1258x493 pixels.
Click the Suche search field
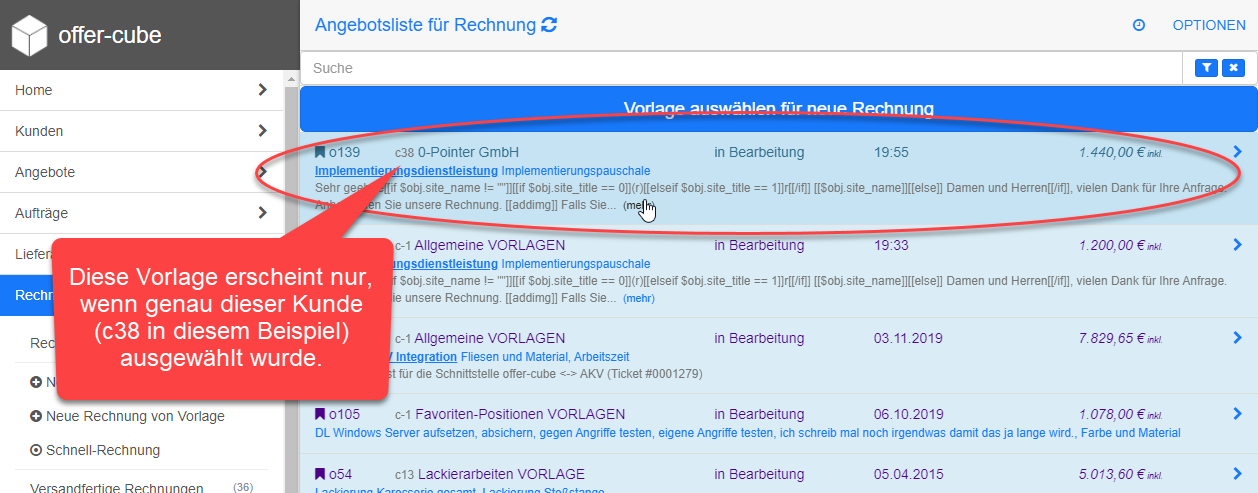742,68
